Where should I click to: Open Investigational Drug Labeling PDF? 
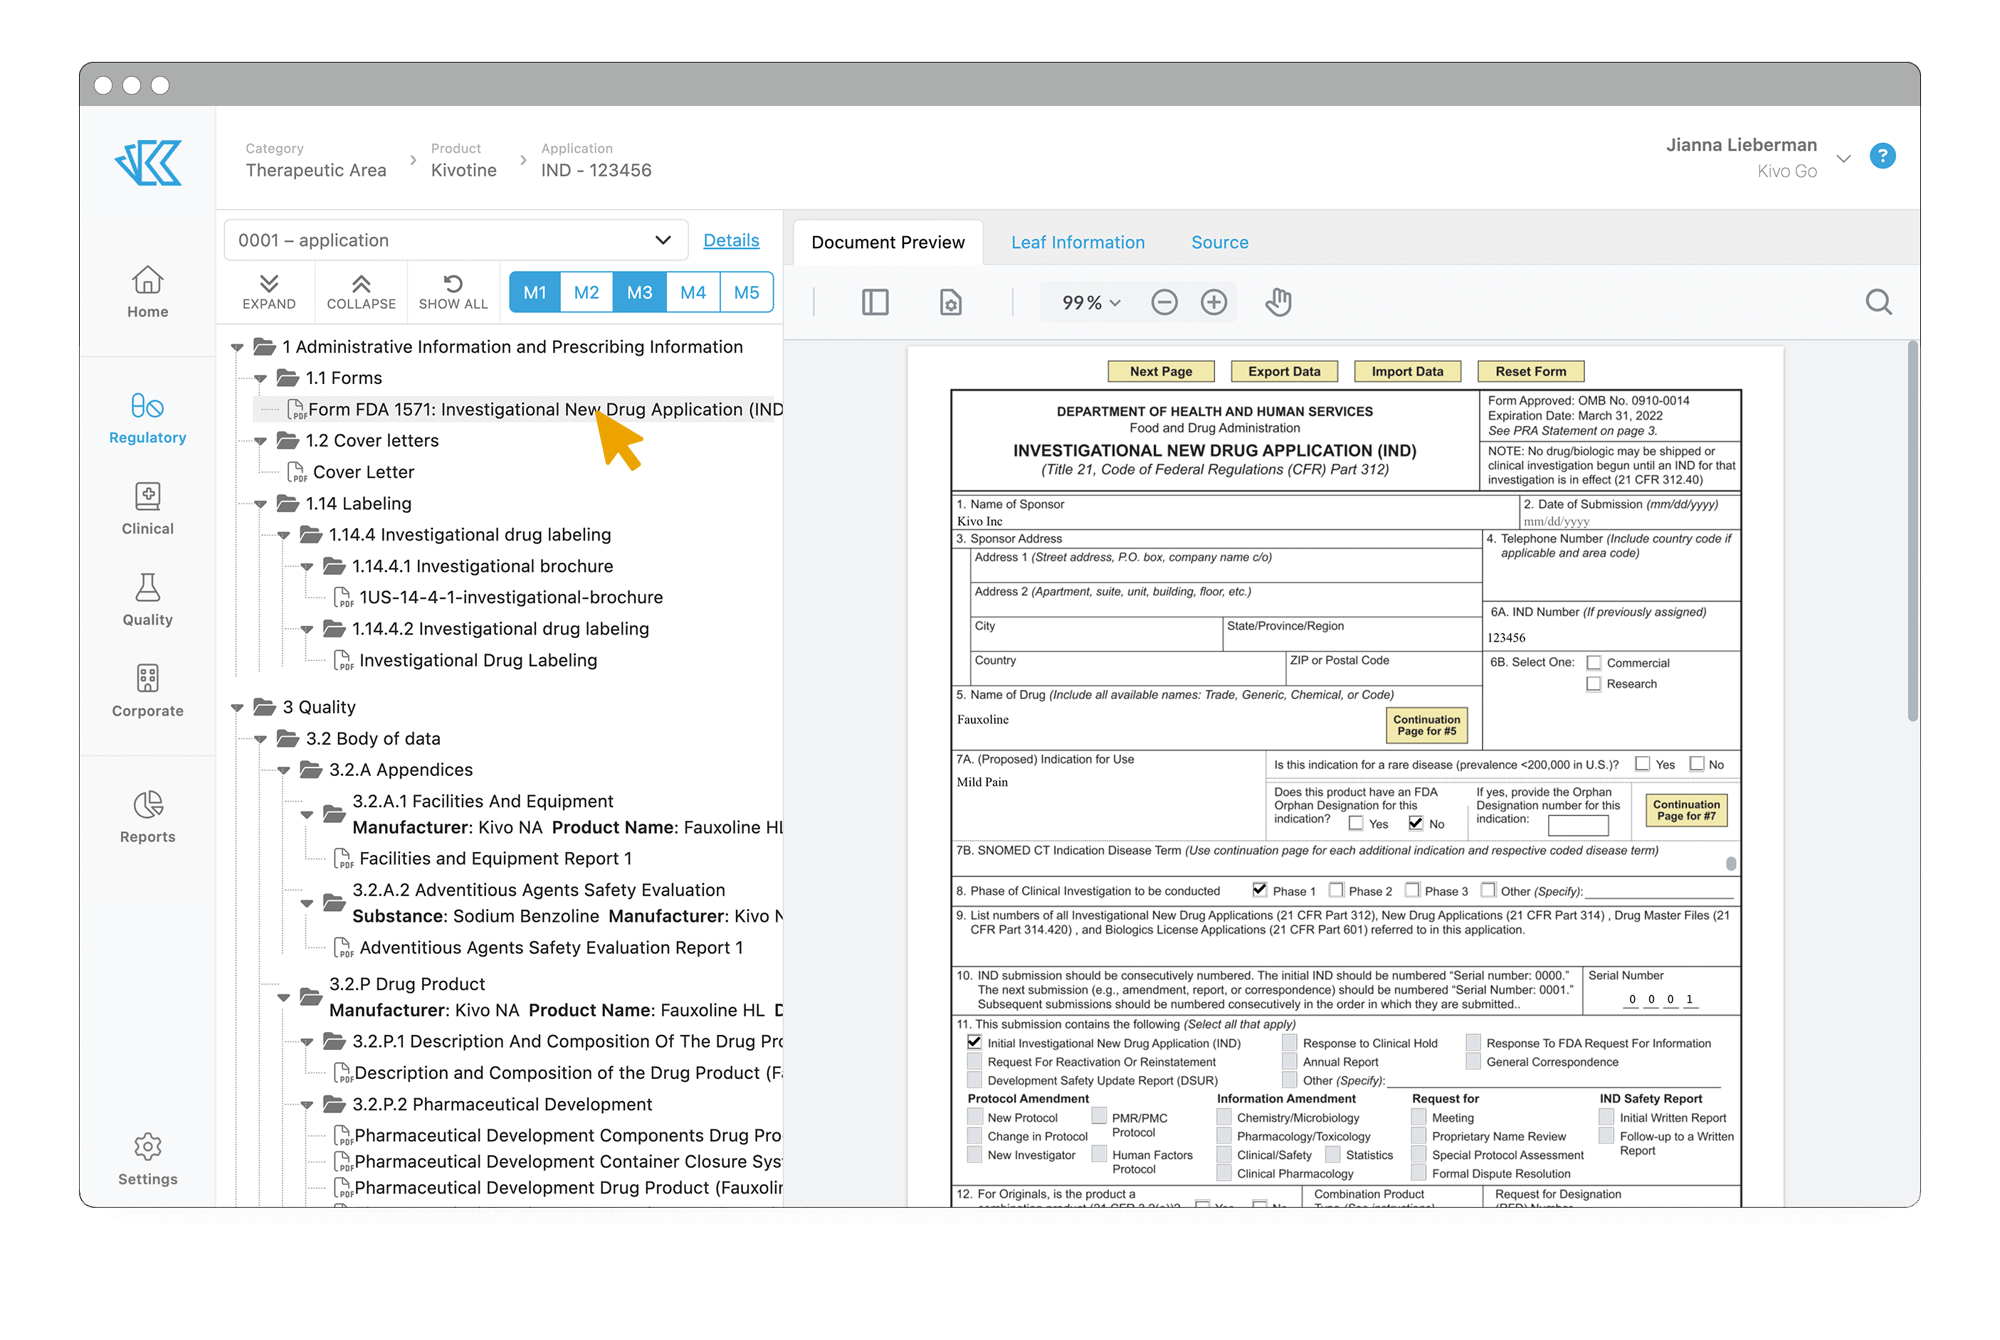[466, 661]
